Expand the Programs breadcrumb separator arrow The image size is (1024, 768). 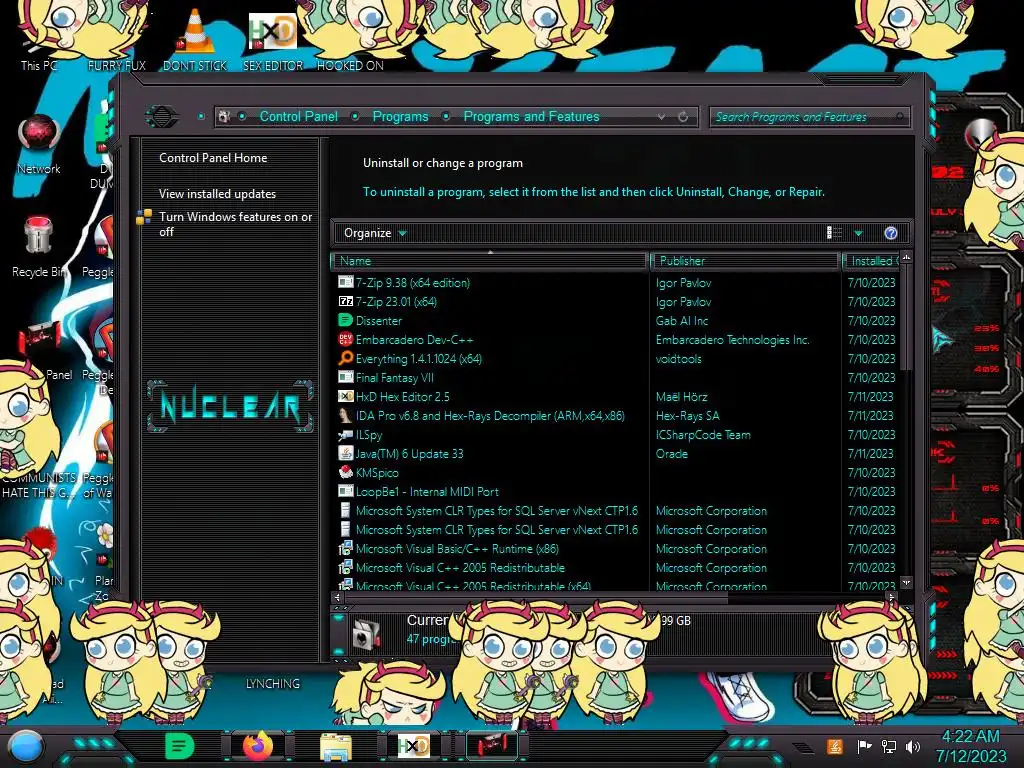coord(446,116)
